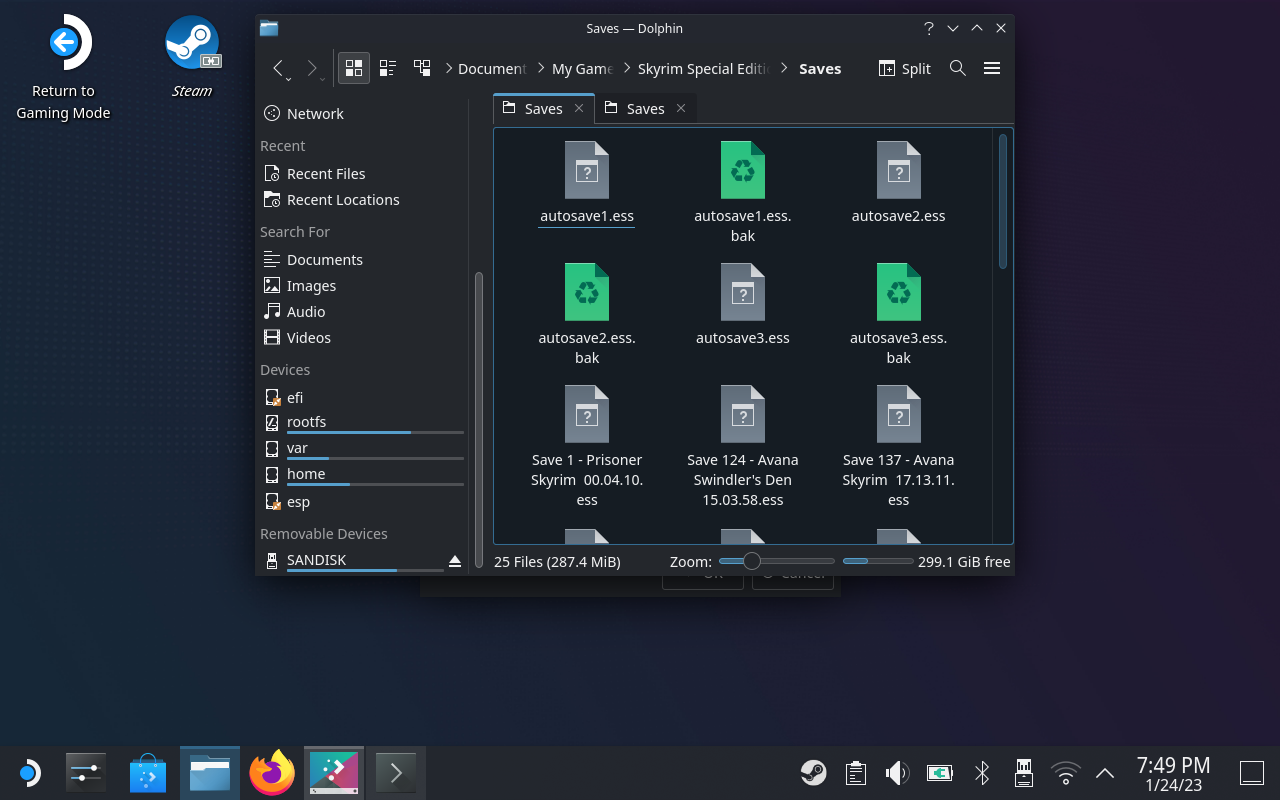This screenshot has width=1280, height=800.
Task: Open the volume tray icon
Action: 897,773
